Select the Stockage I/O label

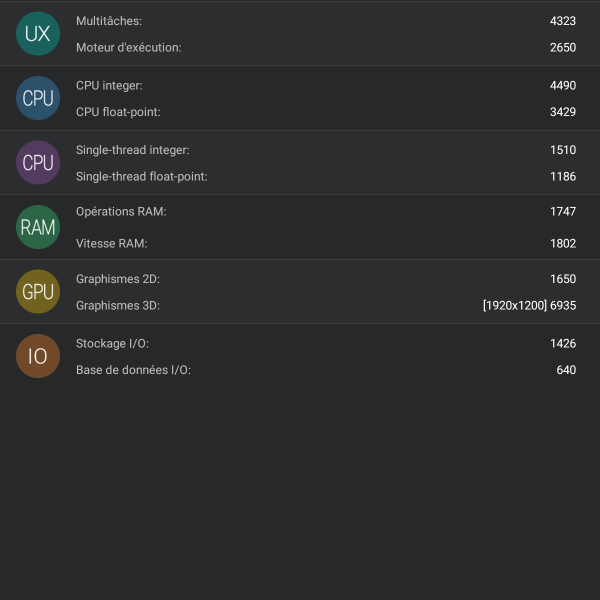coord(112,343)
